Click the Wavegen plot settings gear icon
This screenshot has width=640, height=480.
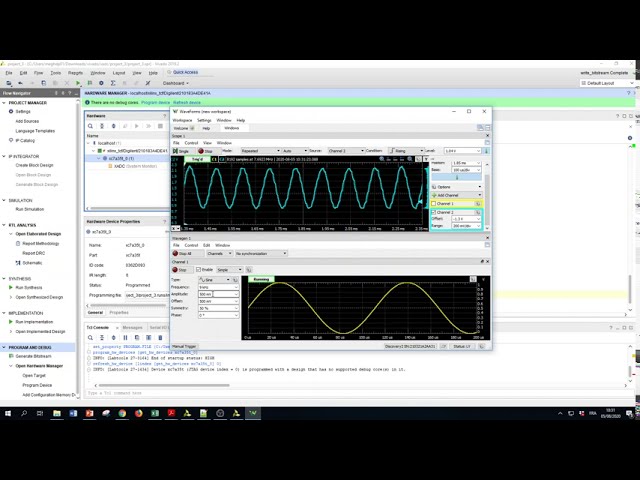point(473,279)
